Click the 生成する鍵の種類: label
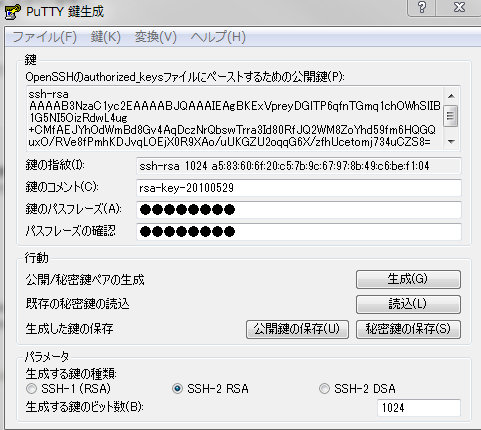This screenshot has width=481, height=430. [x=71, y=374]
